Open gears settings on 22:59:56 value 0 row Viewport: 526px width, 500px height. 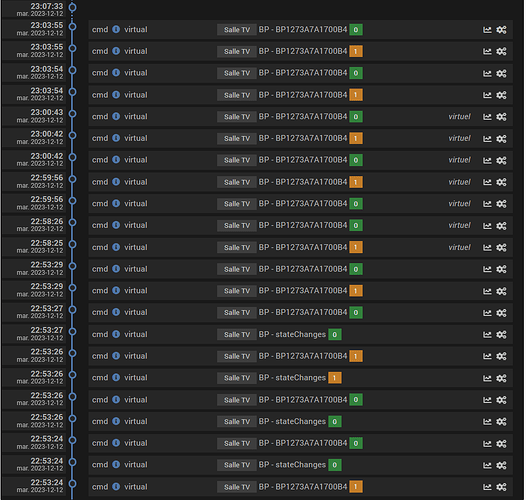pos(502,204)
